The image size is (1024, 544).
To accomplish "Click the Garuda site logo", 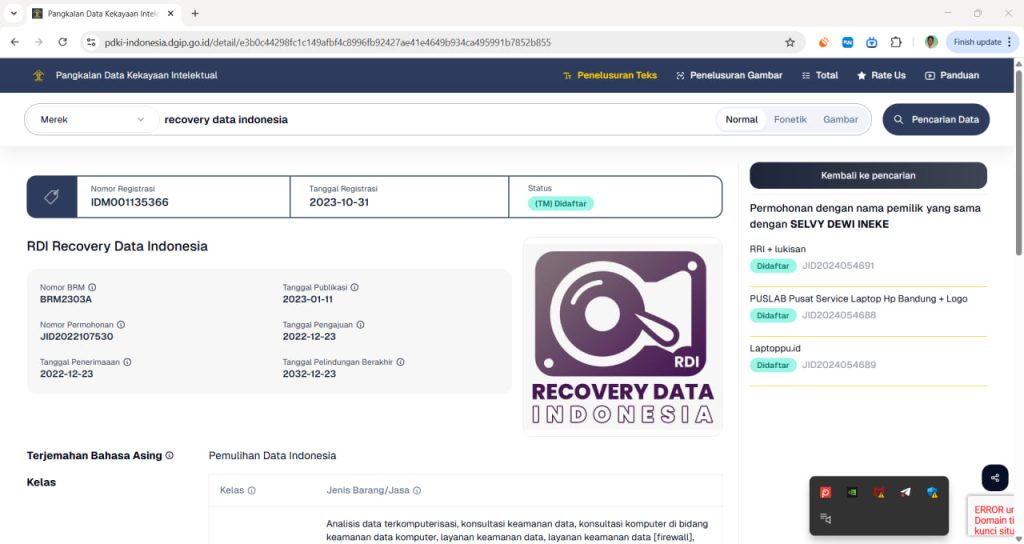I will click(x=39, y=75).
